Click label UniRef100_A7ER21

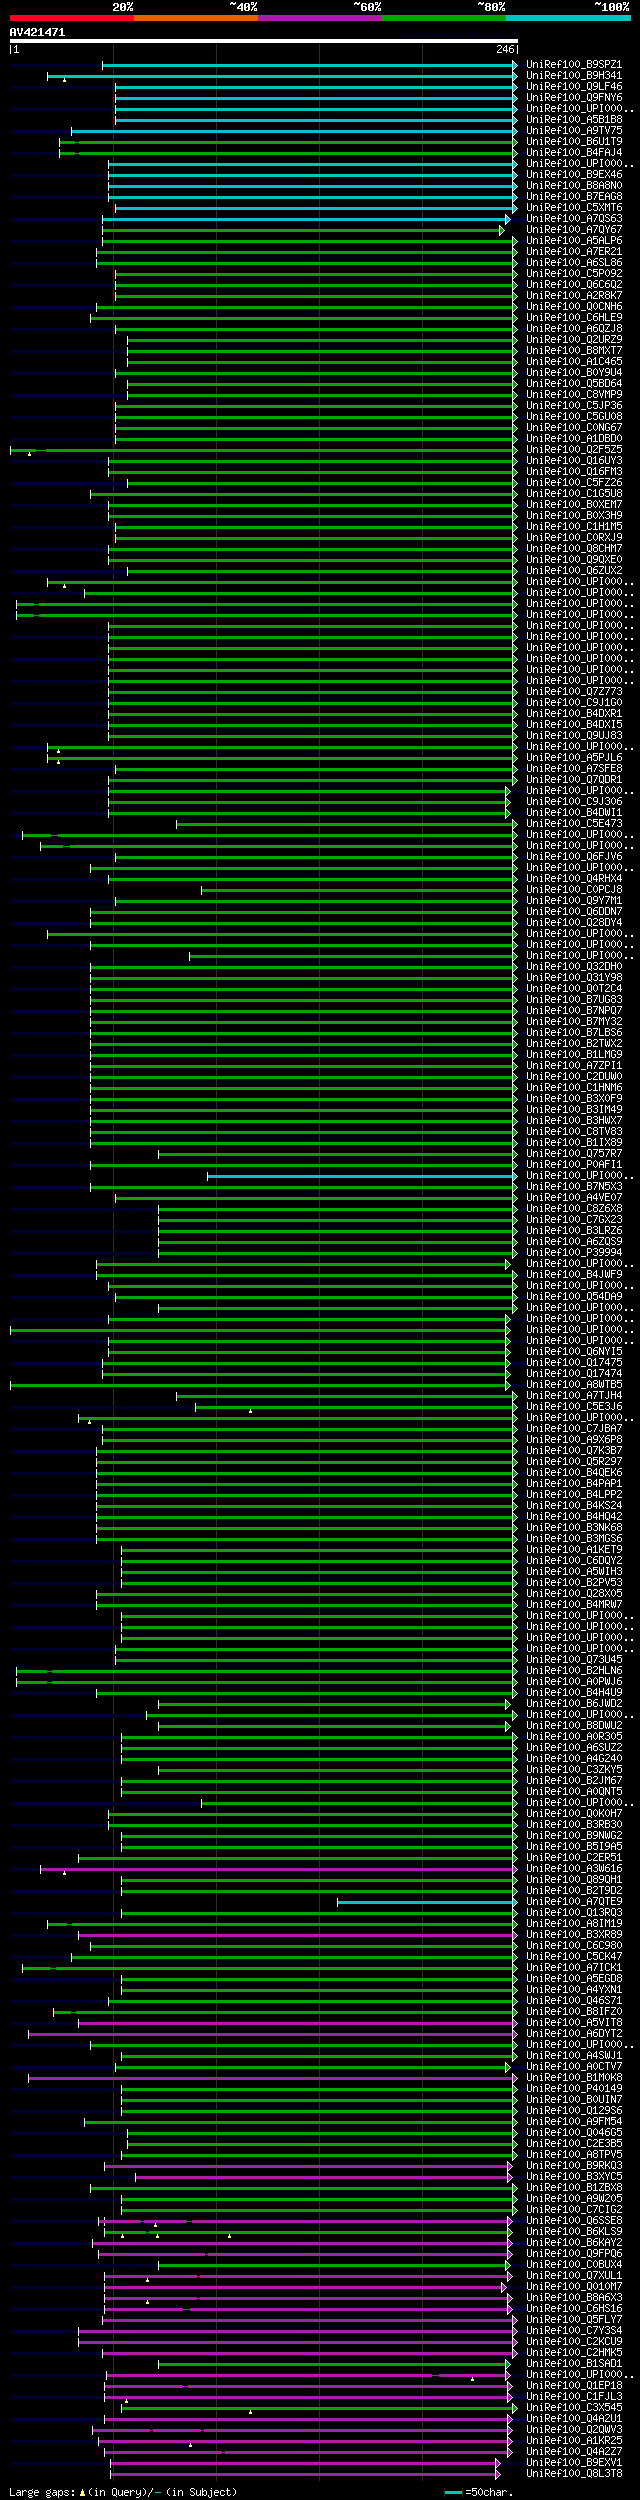(574, 252)
